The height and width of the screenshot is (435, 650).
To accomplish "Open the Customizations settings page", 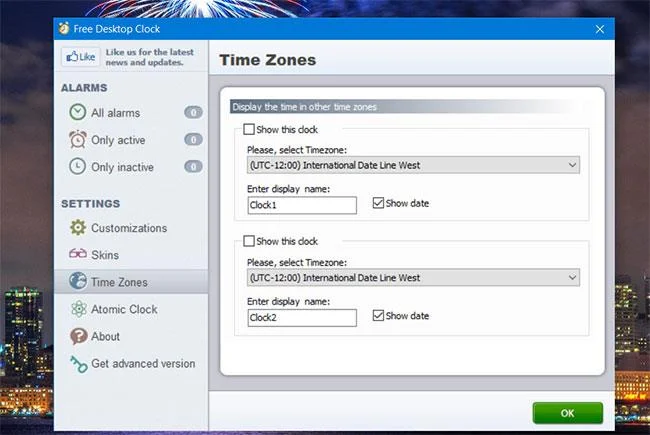I will point(131,228).
